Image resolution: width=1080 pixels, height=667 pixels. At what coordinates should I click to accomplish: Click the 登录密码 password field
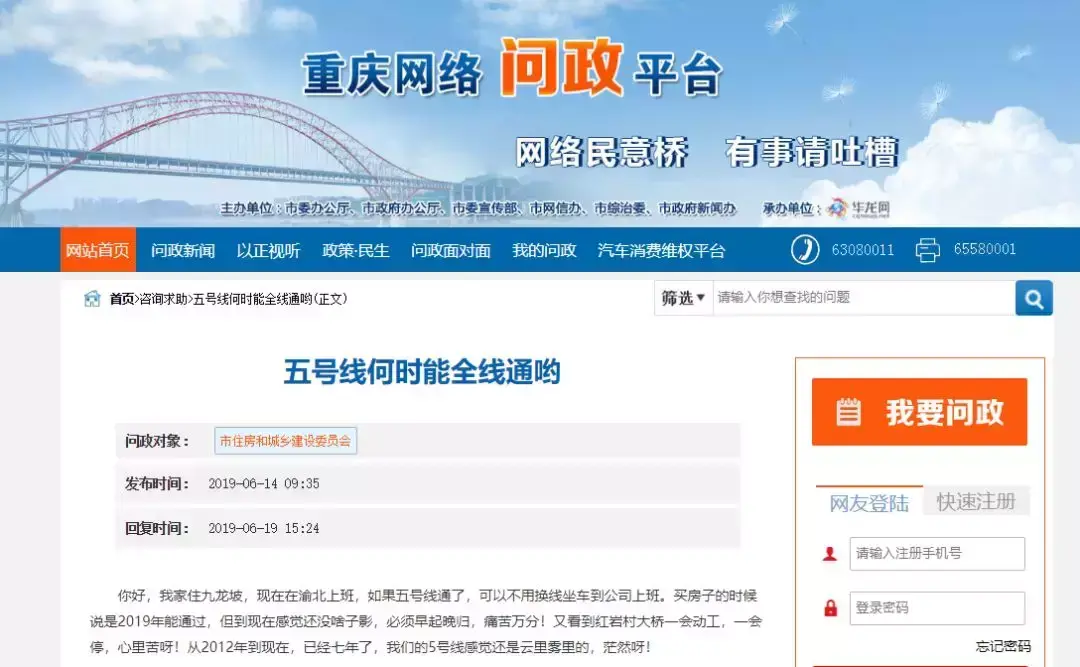coord(937,608)
